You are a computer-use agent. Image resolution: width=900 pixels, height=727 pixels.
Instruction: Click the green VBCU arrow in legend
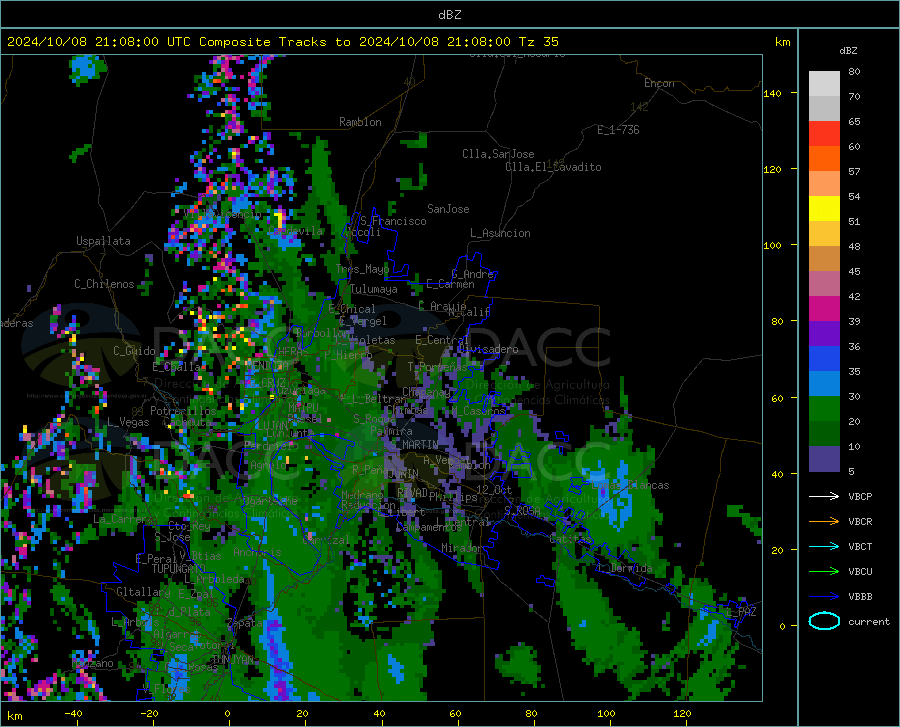click(824, 571)
